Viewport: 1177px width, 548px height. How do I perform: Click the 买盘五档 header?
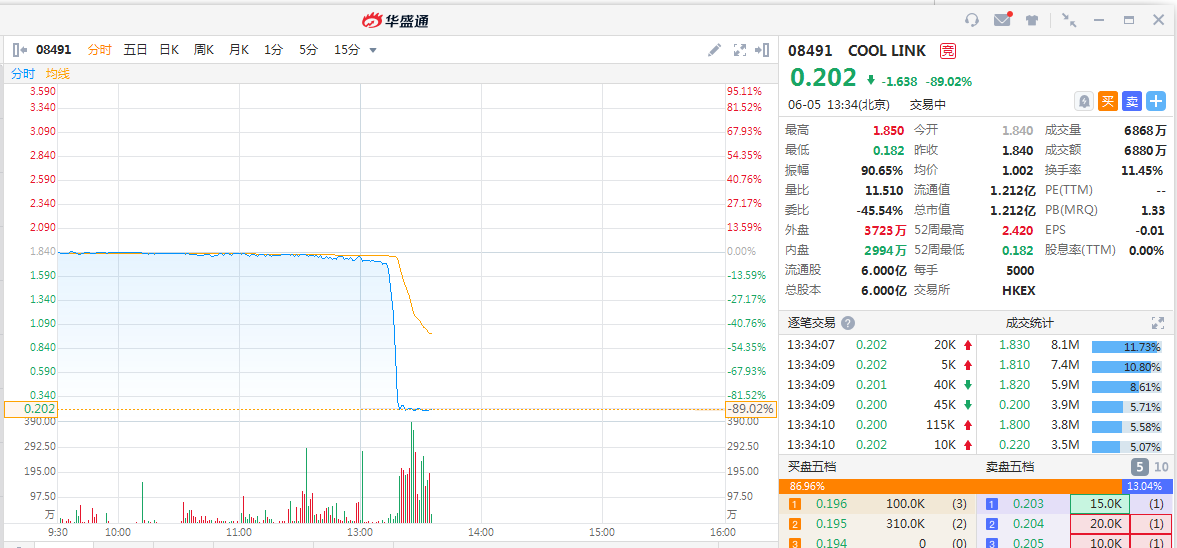pos(811,467)
